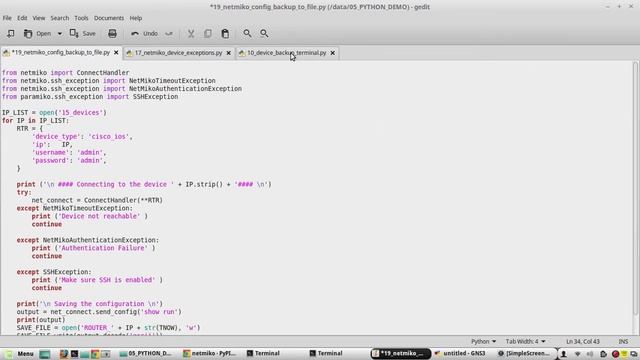The width and height of the screenshot is (640, 360).
Task: Click the Open file toolbar button
Action: (38, 33)
